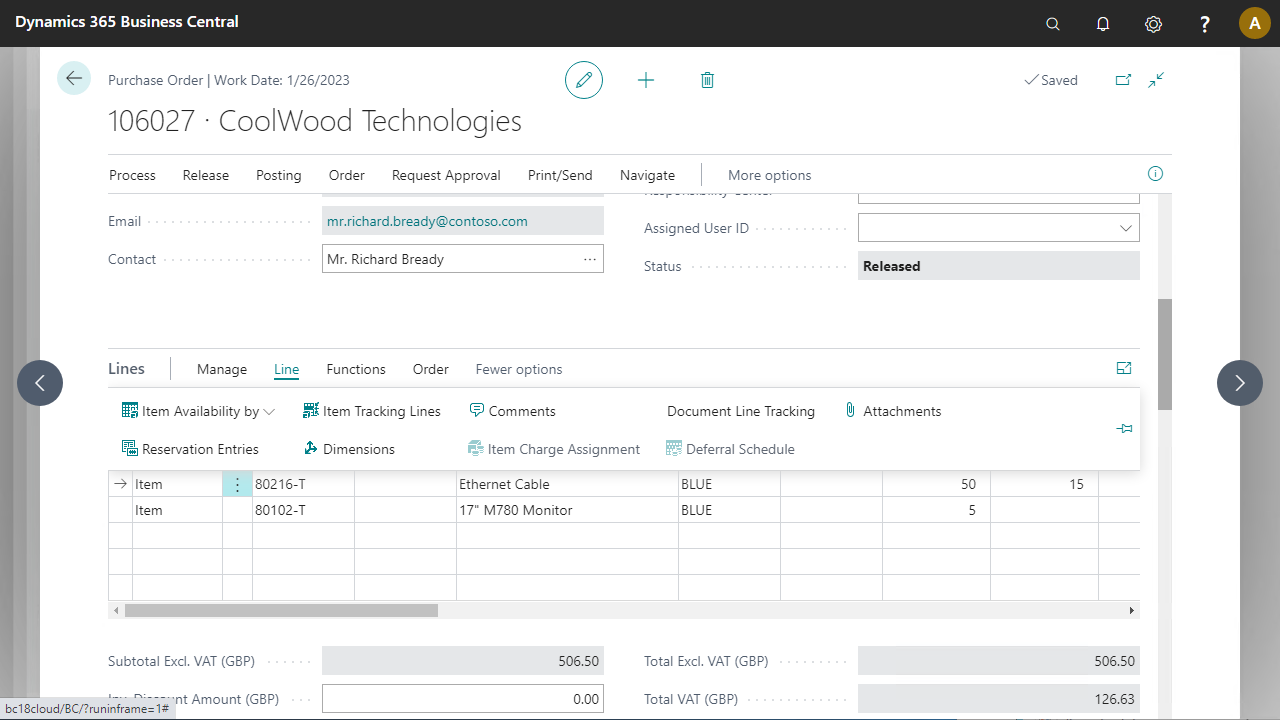The height and width of the screenshot is (720, 1280).
Task: Open Document Line Tracking
Action: click(741, 411)
